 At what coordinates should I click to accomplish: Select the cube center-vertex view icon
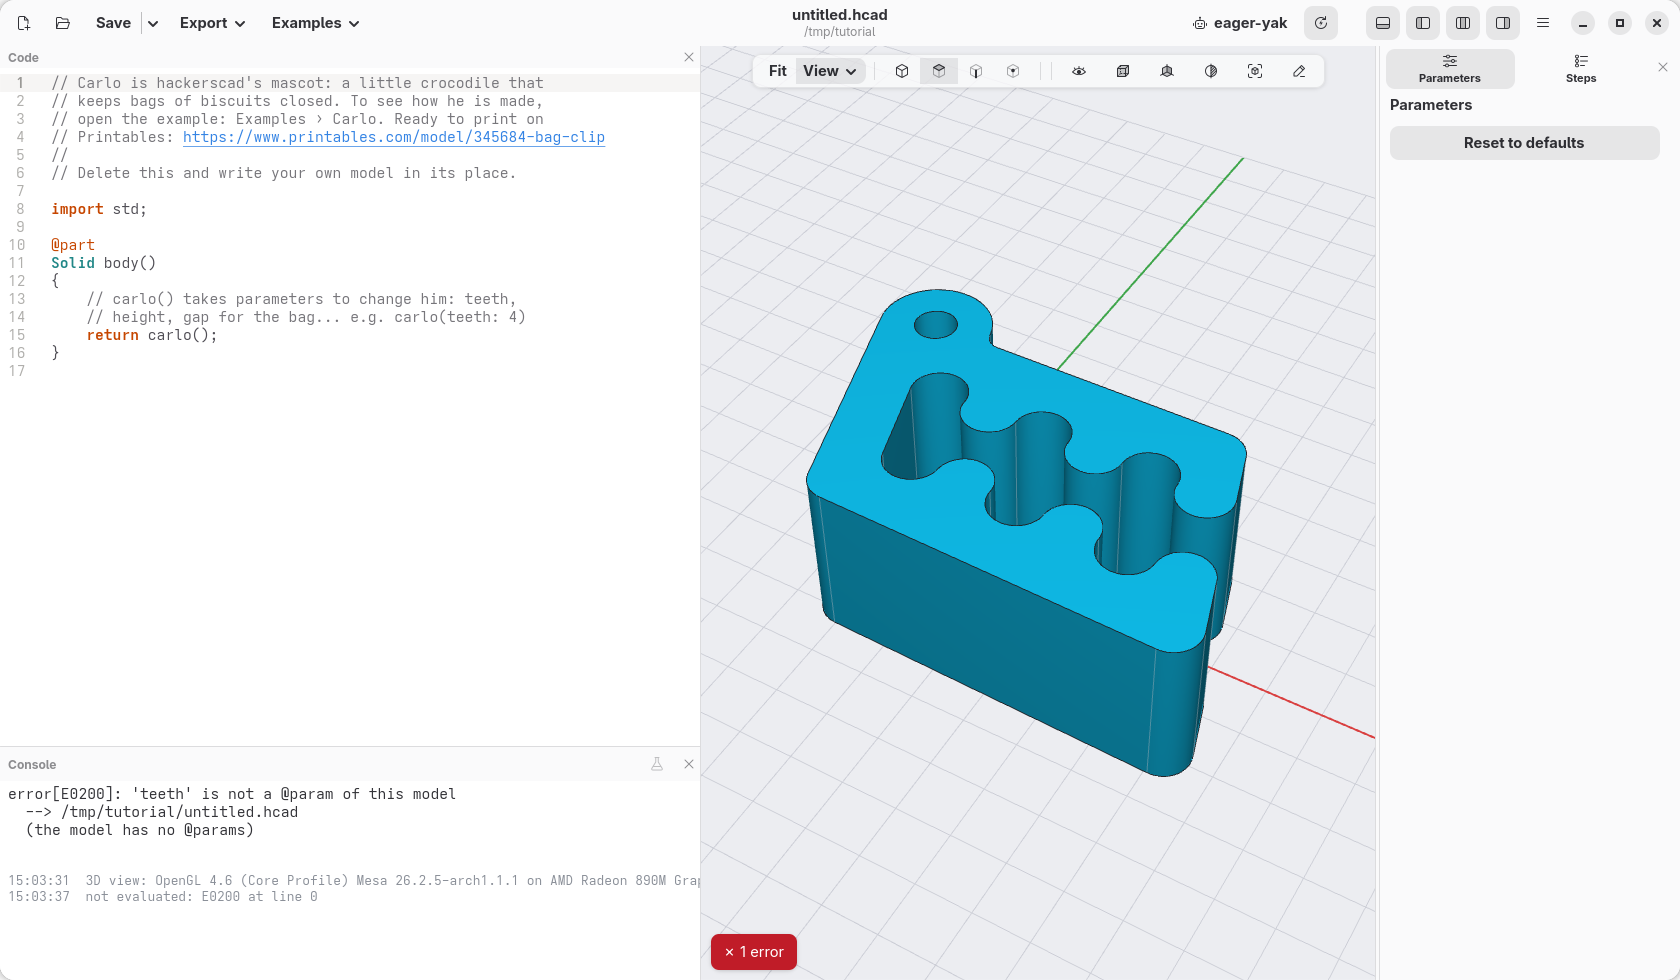(x=1013, y=71)
